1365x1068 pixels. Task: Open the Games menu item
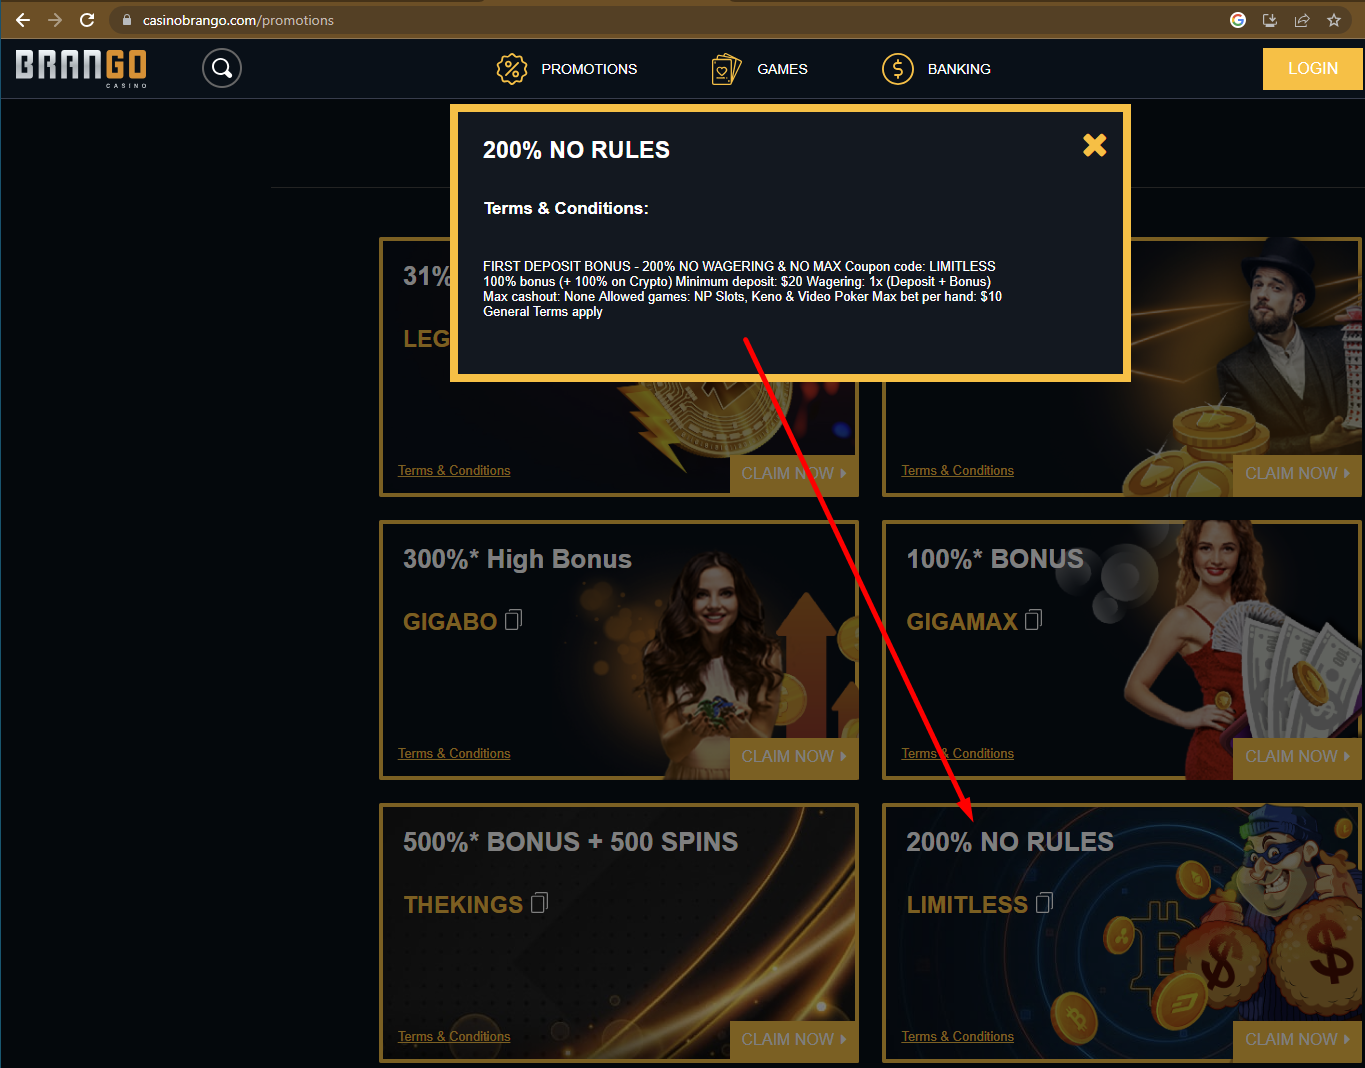pos(759,69)
